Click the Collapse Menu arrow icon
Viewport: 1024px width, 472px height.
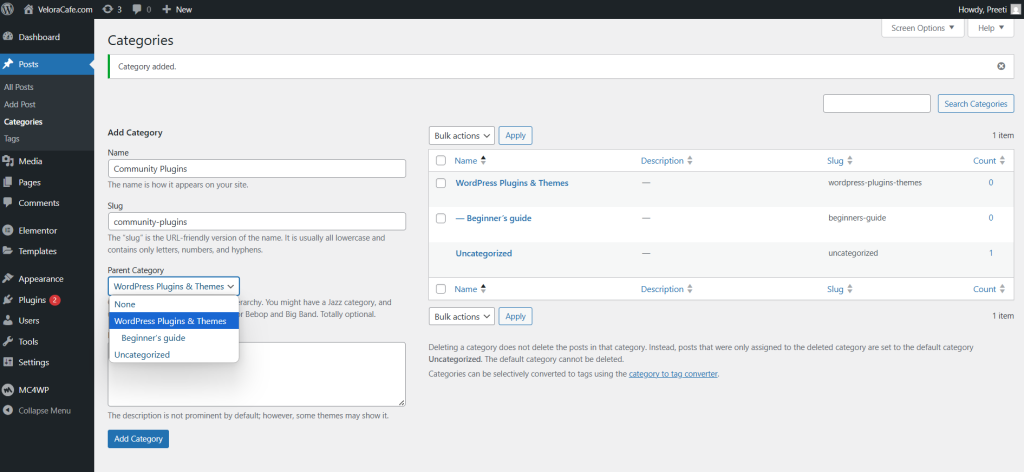(8, 411)
